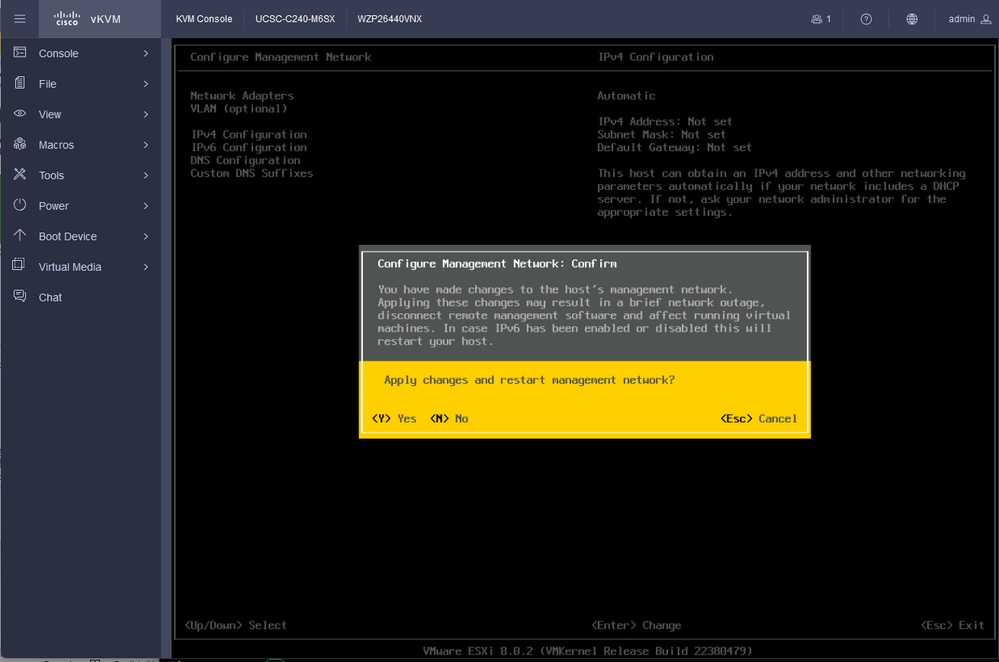The height and width of the screenshot is (662, 999).
Task: Click the admin user profile icon
Action: [x=986, y=19]
